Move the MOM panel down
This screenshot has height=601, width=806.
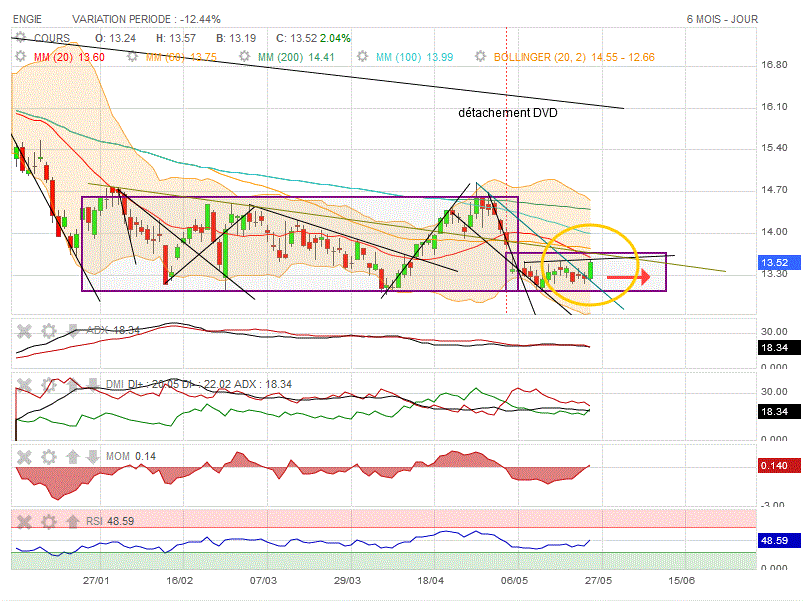point(94,456)
